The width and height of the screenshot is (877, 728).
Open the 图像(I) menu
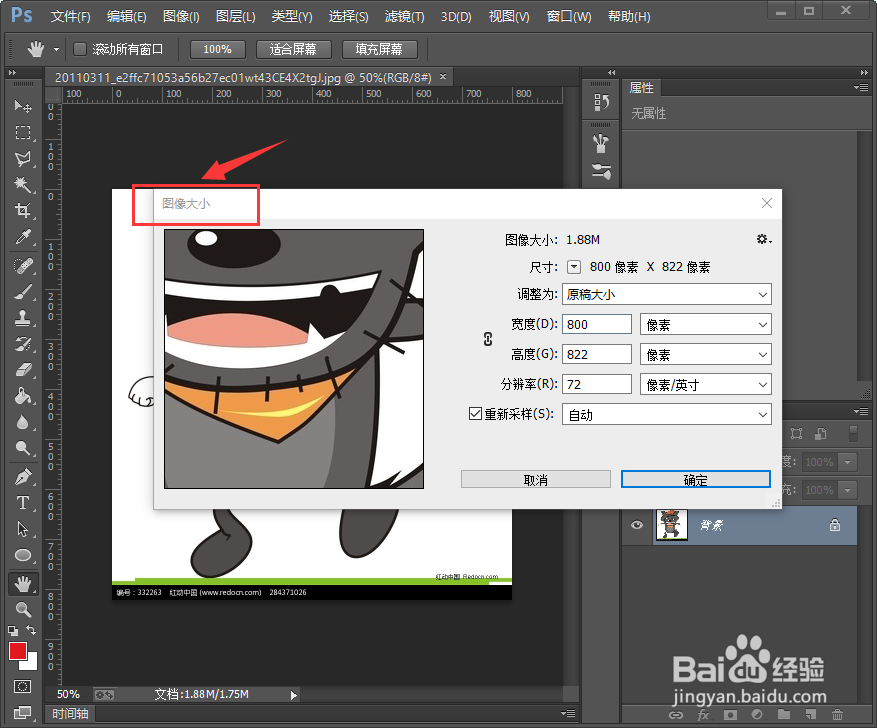click(181, 17)
